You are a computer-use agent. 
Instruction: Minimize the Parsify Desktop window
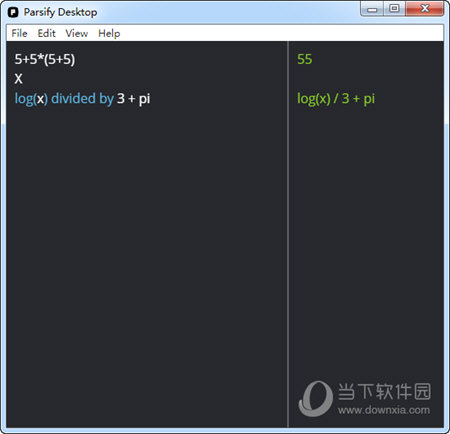click(x=372, y=9)
